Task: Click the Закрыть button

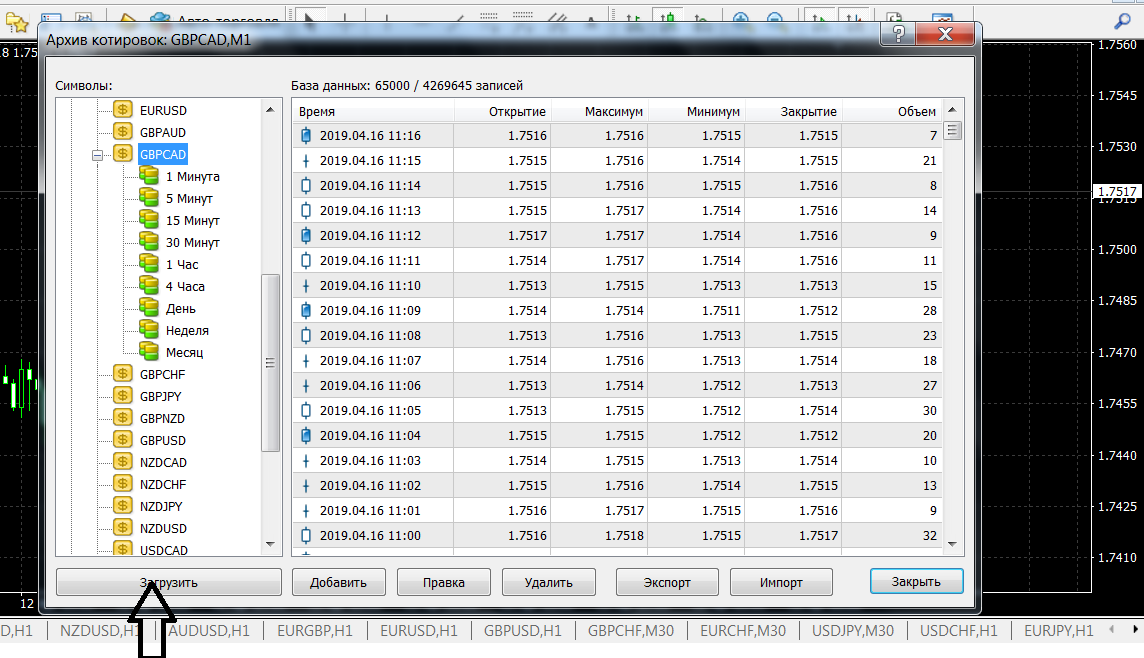Action: click(916, 581)
